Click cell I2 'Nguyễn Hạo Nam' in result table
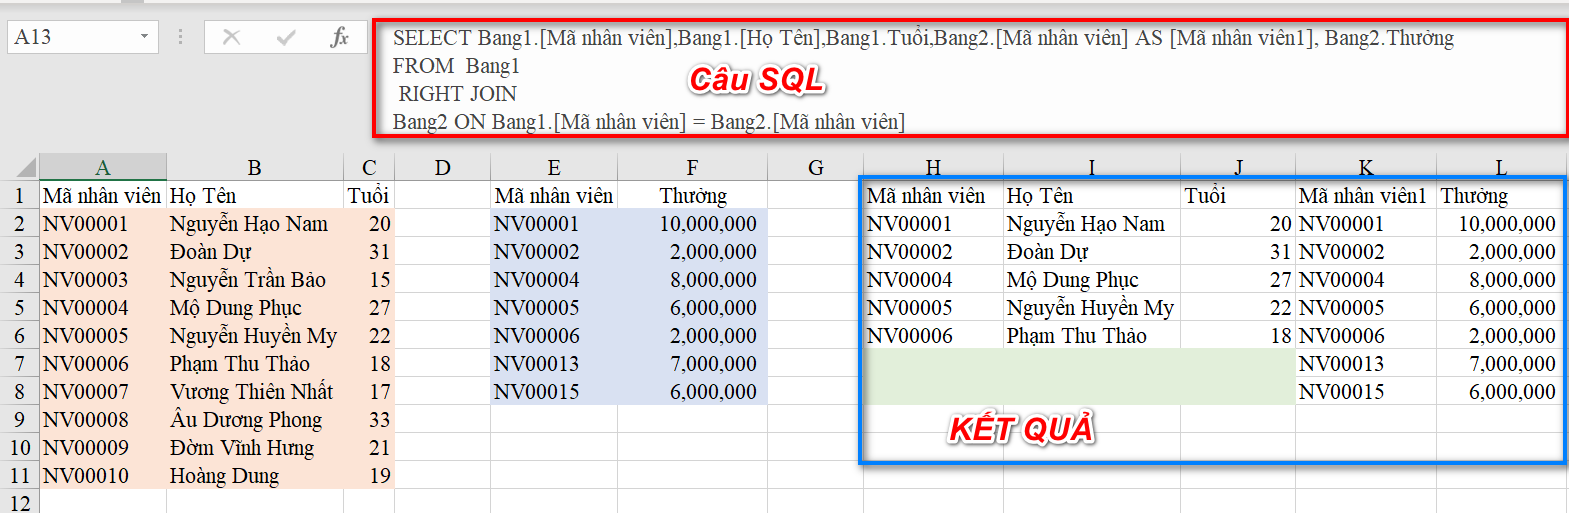 point(1092,223)
